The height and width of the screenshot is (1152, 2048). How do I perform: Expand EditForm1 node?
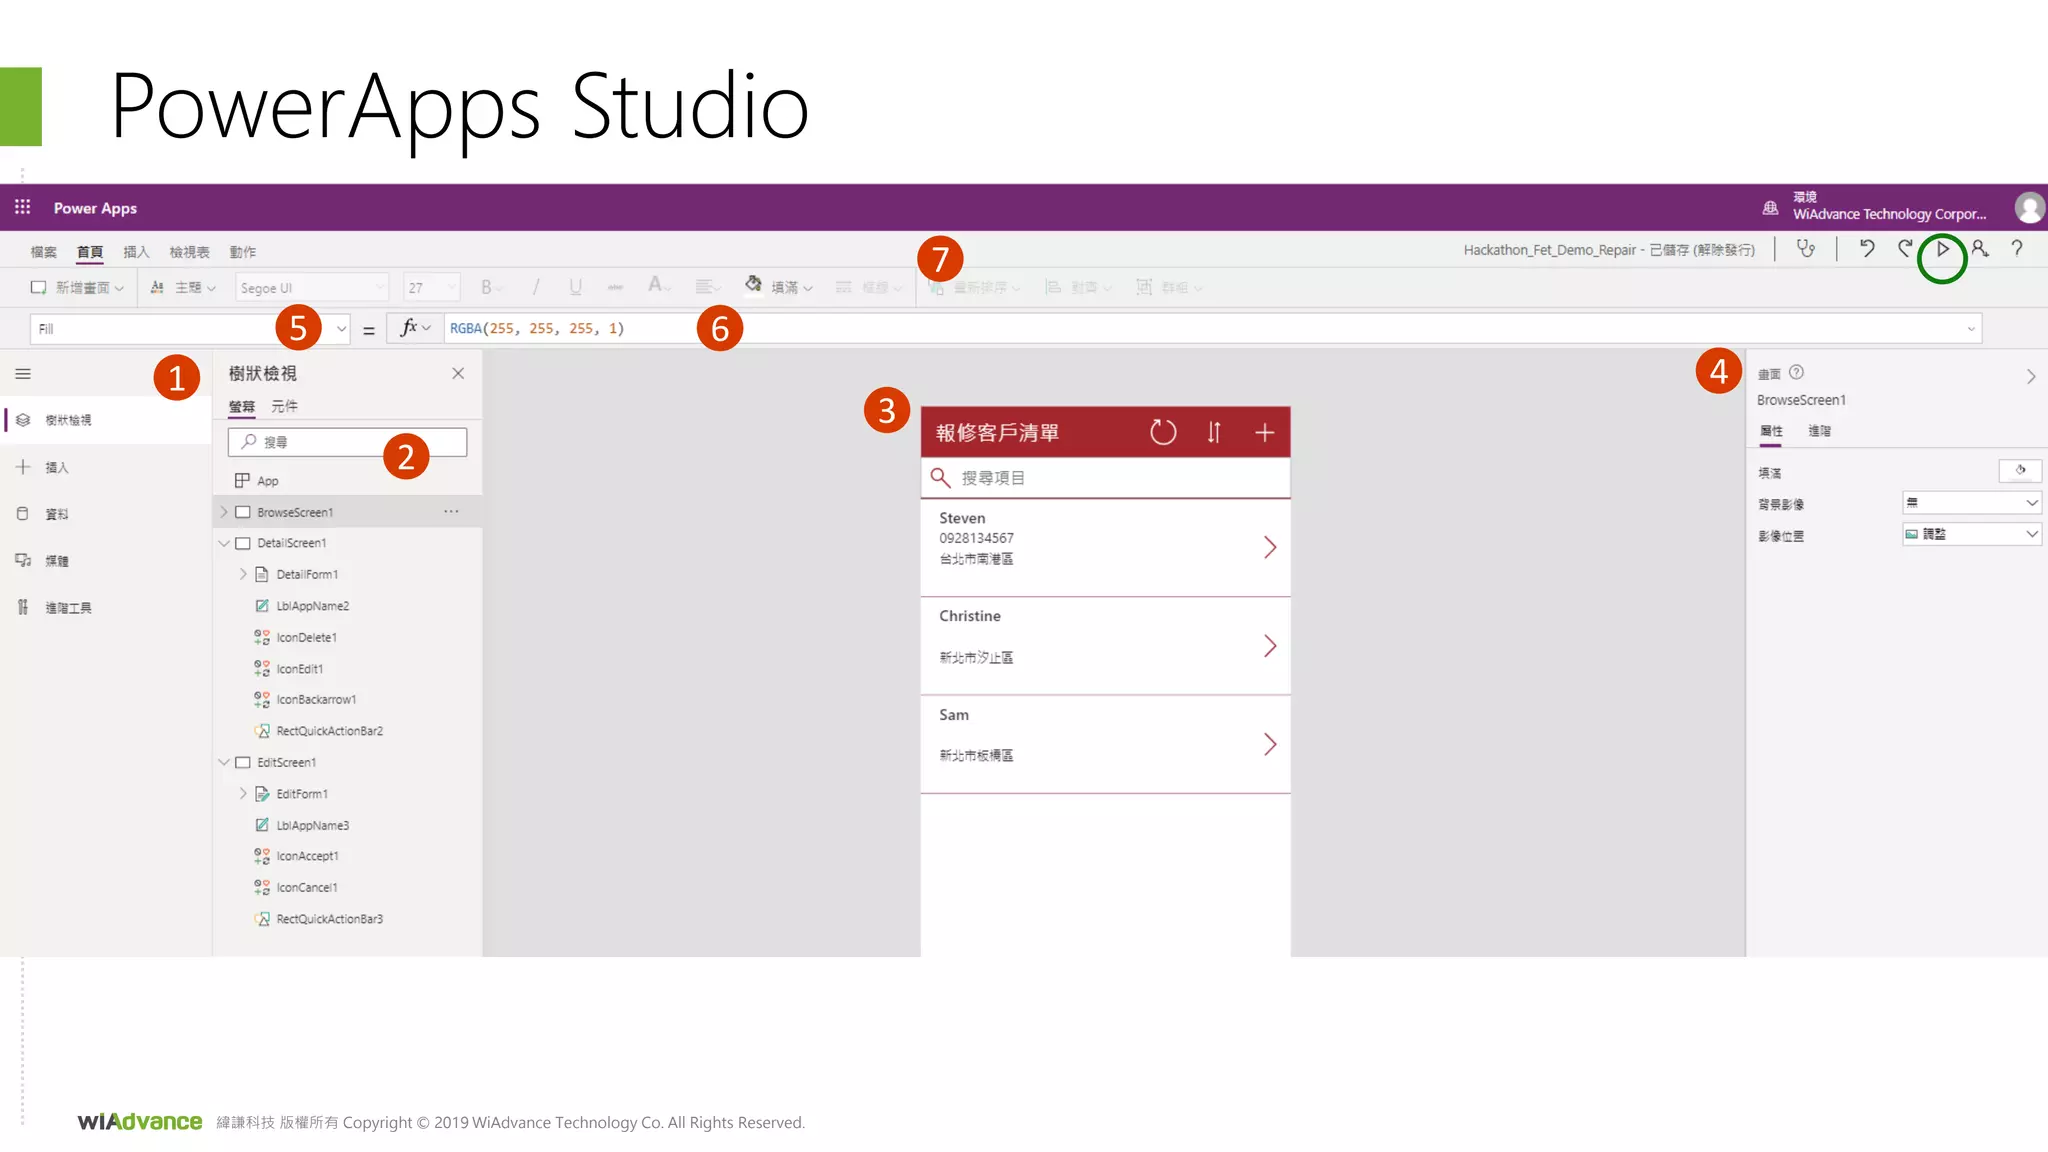click(243, 794)
